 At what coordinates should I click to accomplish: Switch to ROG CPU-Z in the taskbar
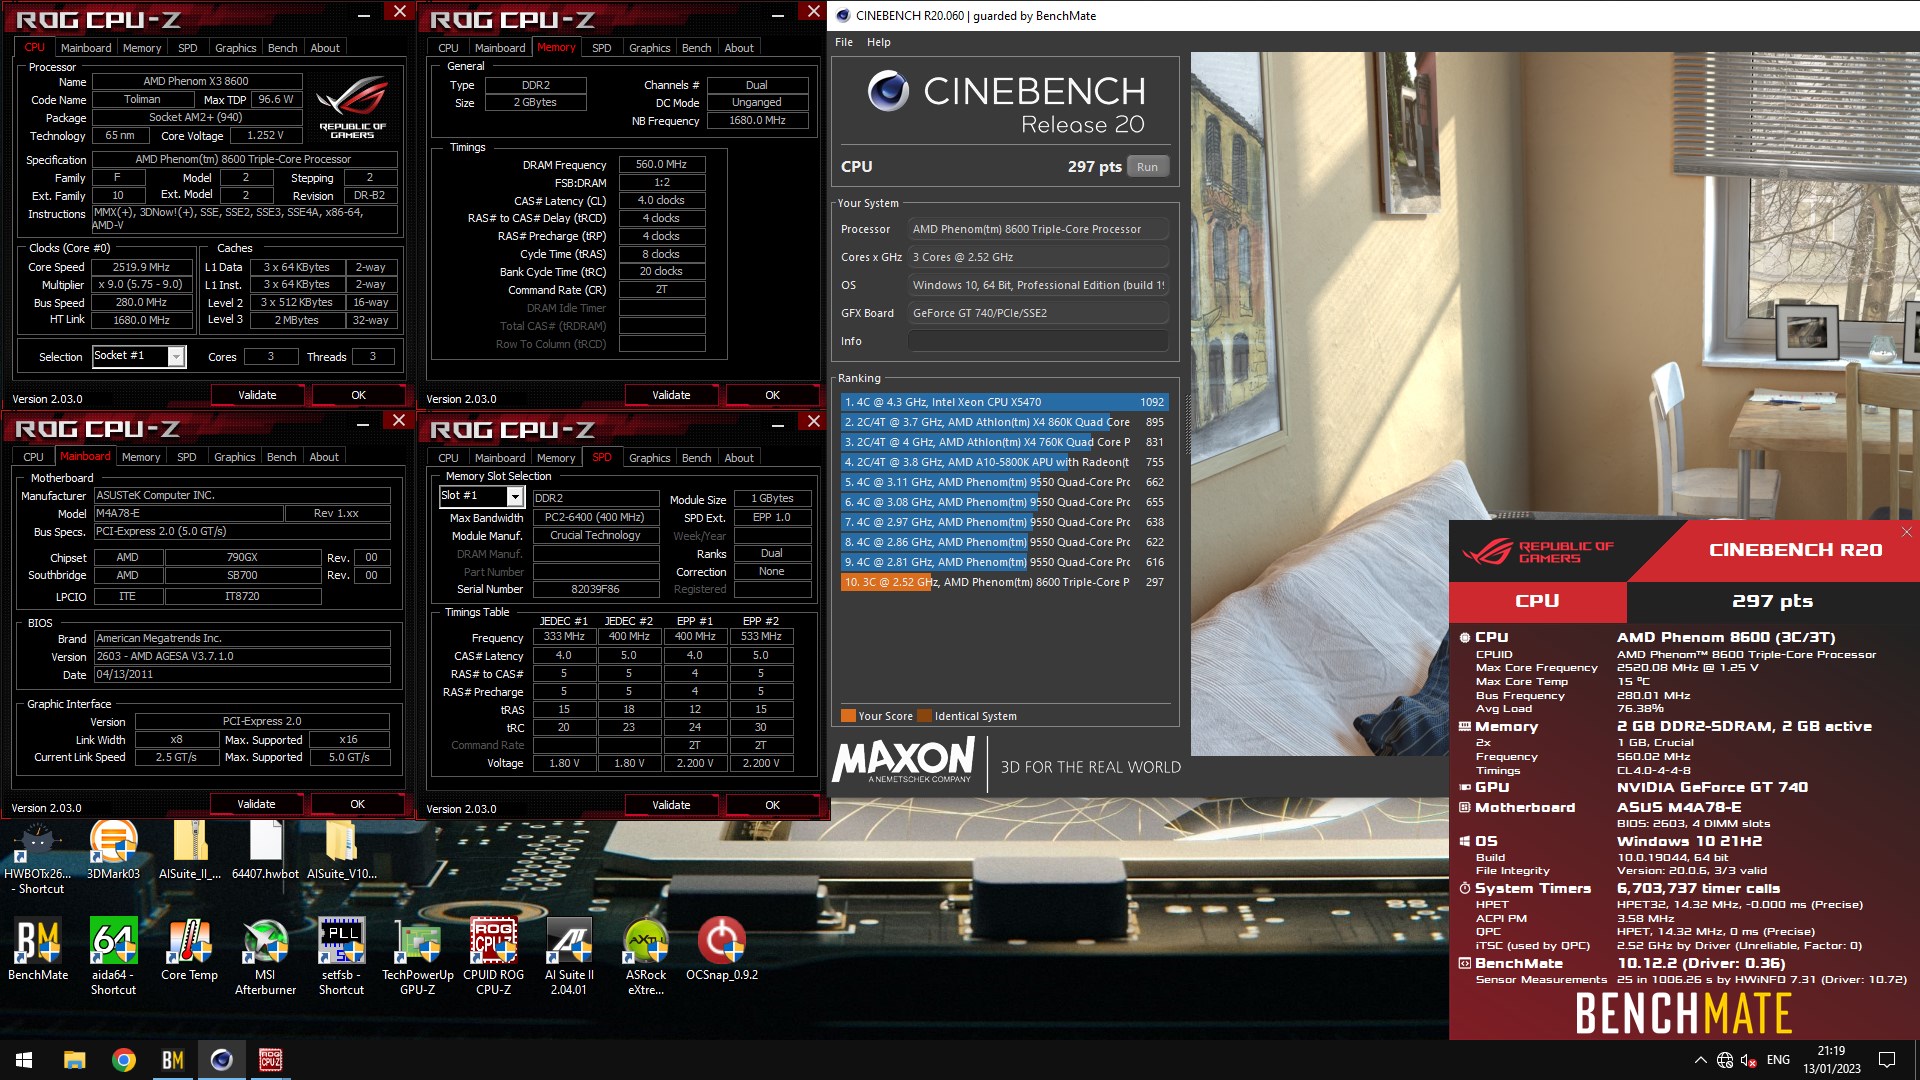point(270,1060)
